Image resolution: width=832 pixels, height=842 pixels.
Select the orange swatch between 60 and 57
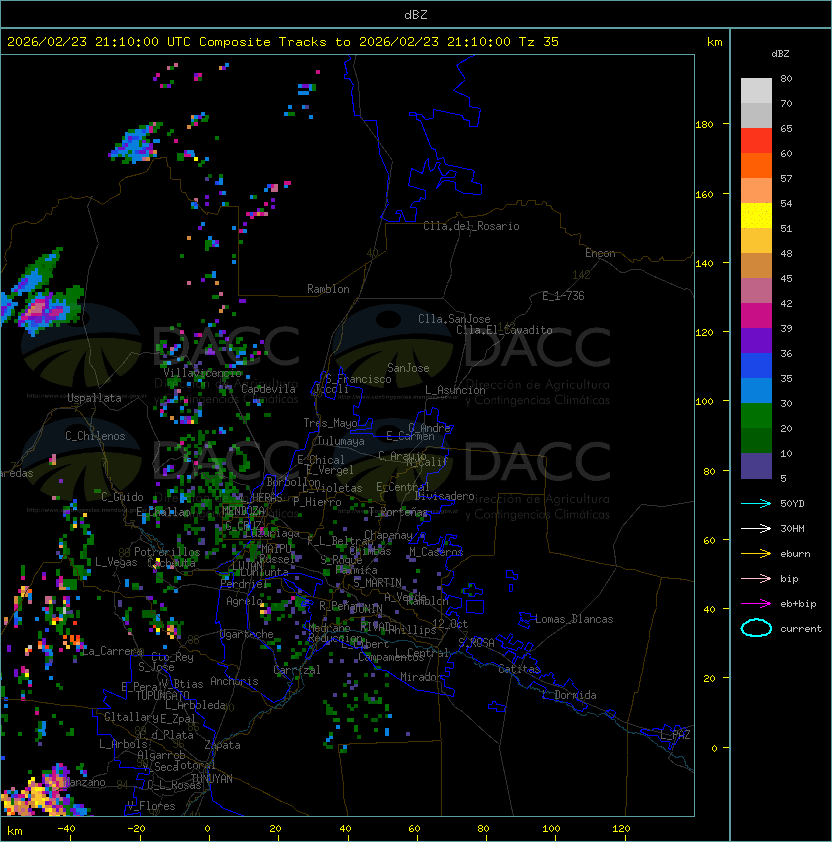pos(756,165)
